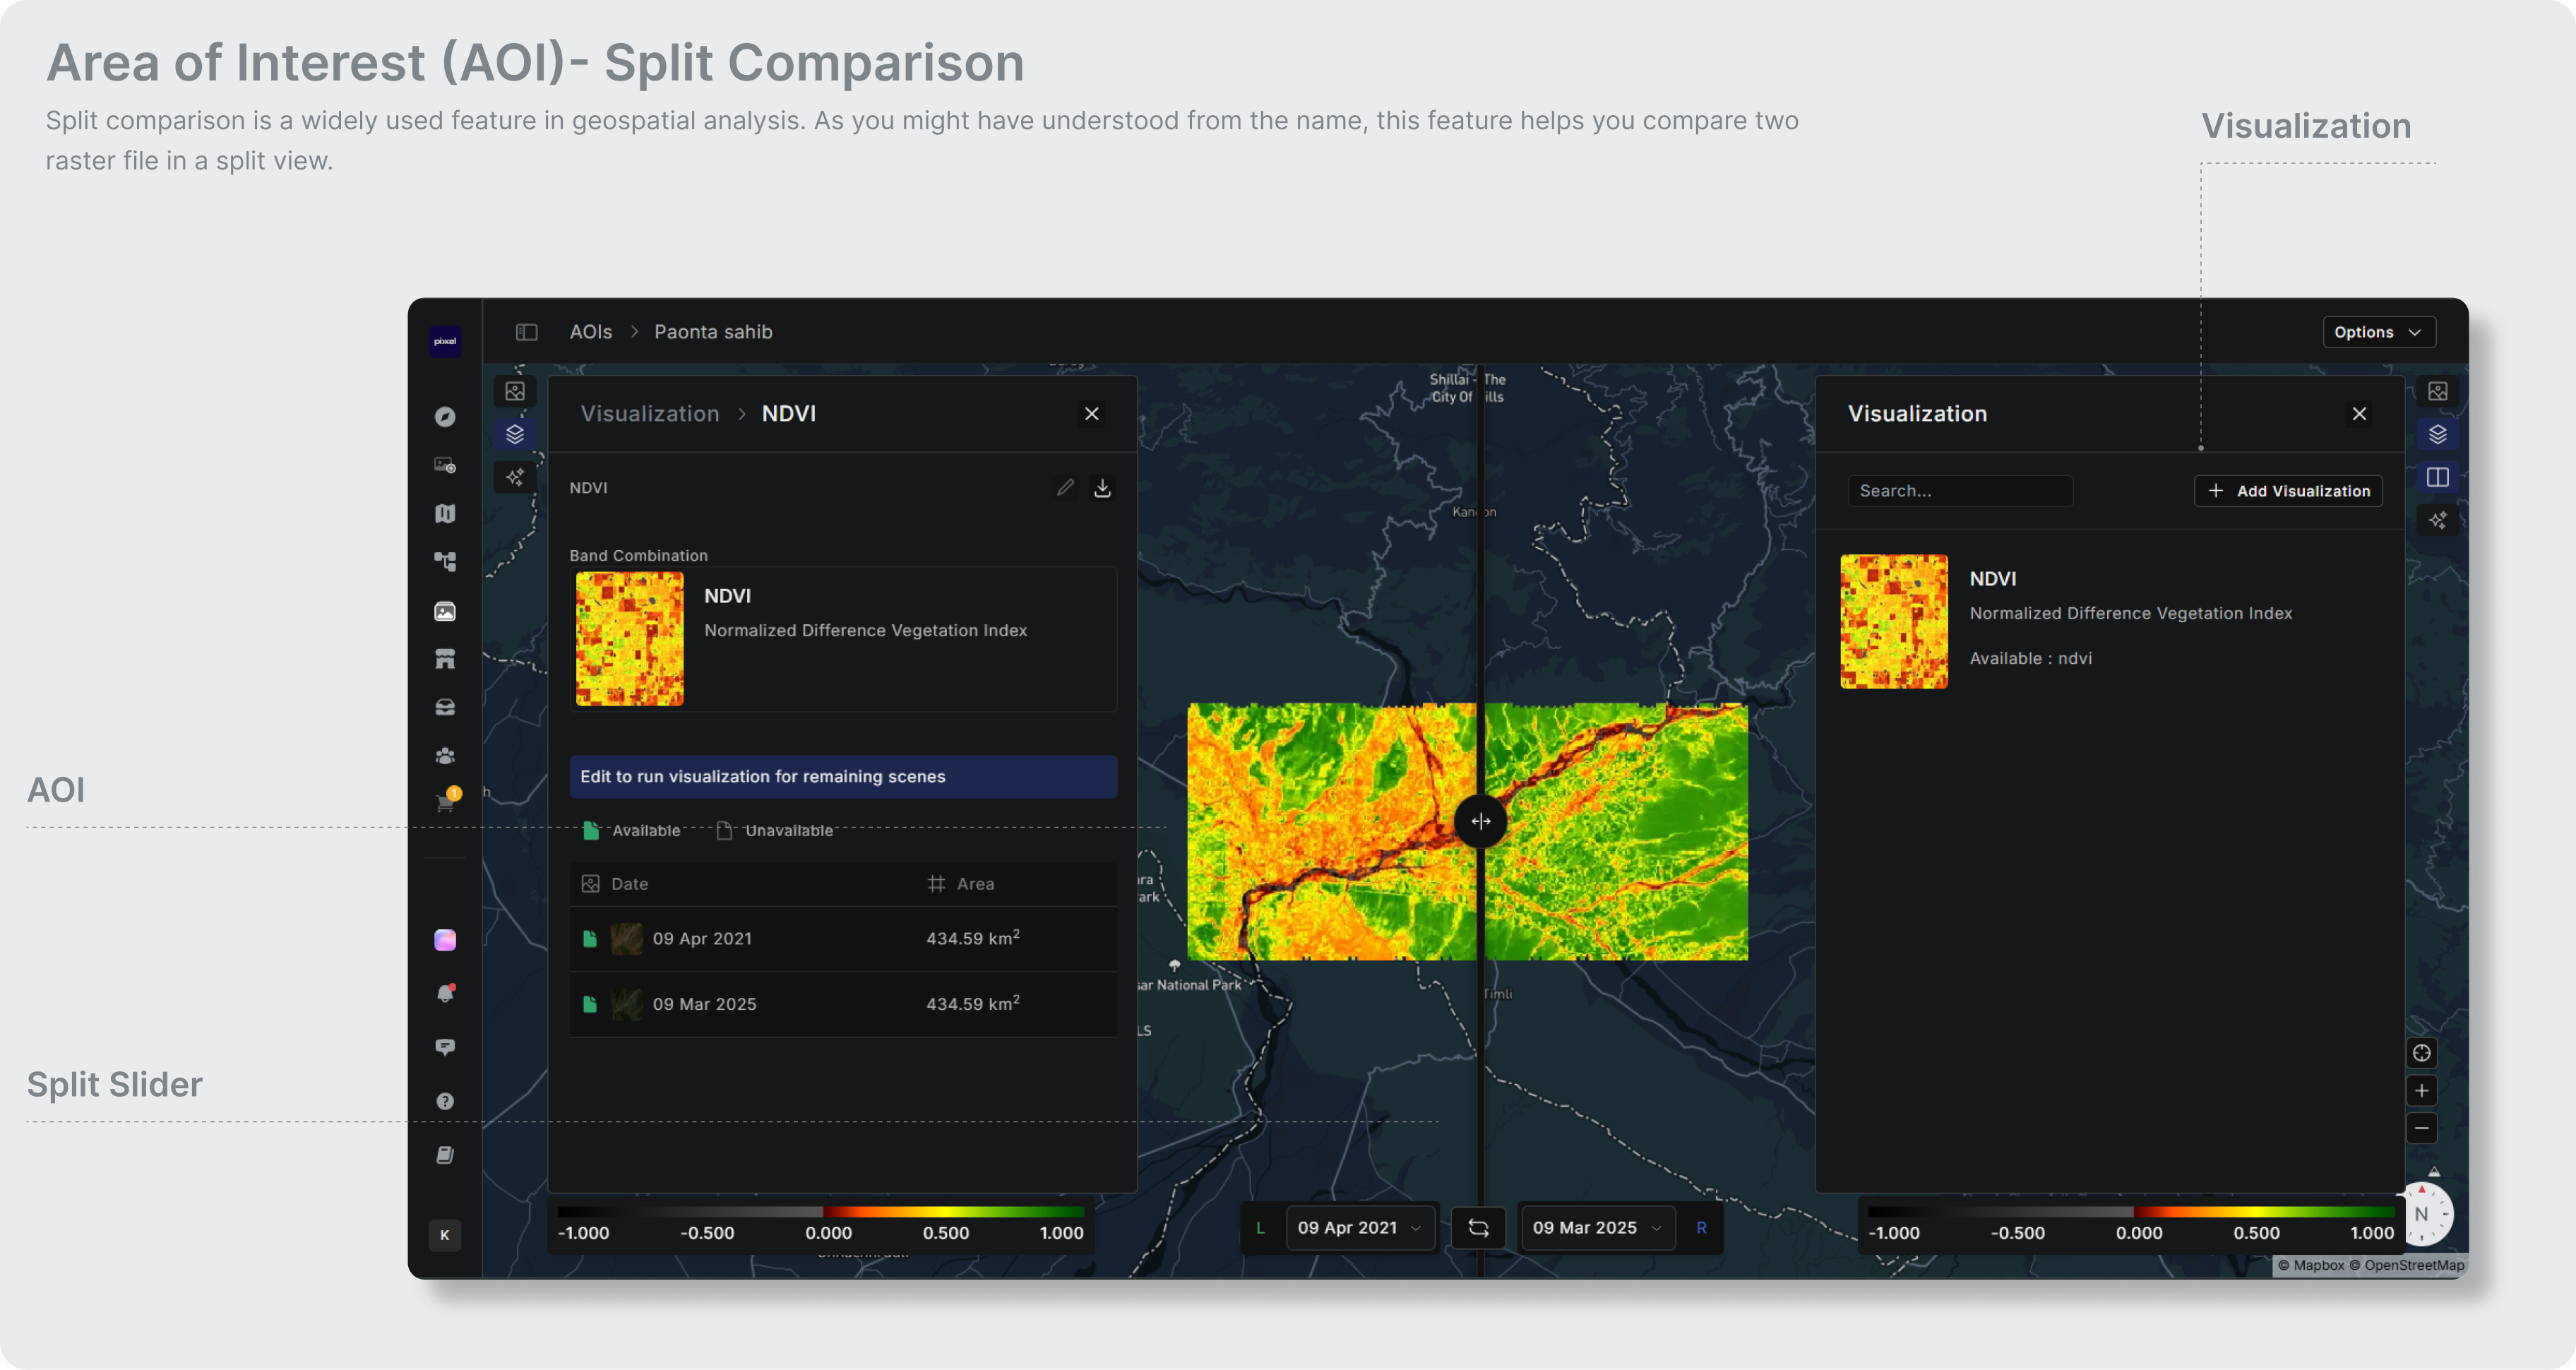Expand the Options dropdown

pyautogui.click(x=2378, y=332)
